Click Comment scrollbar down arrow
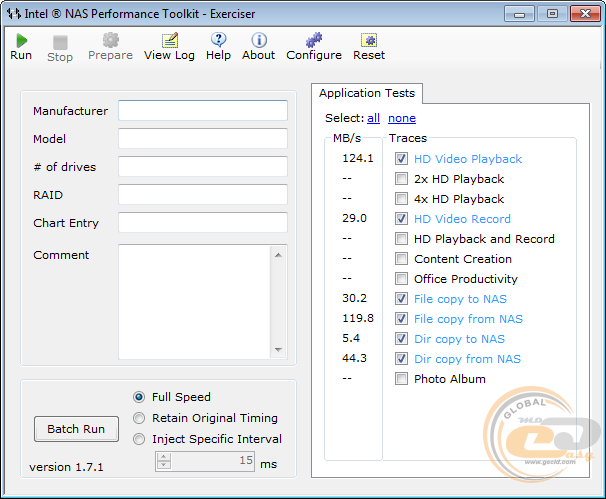Screen dimensions: 606x499 click(x=278, y=349)
